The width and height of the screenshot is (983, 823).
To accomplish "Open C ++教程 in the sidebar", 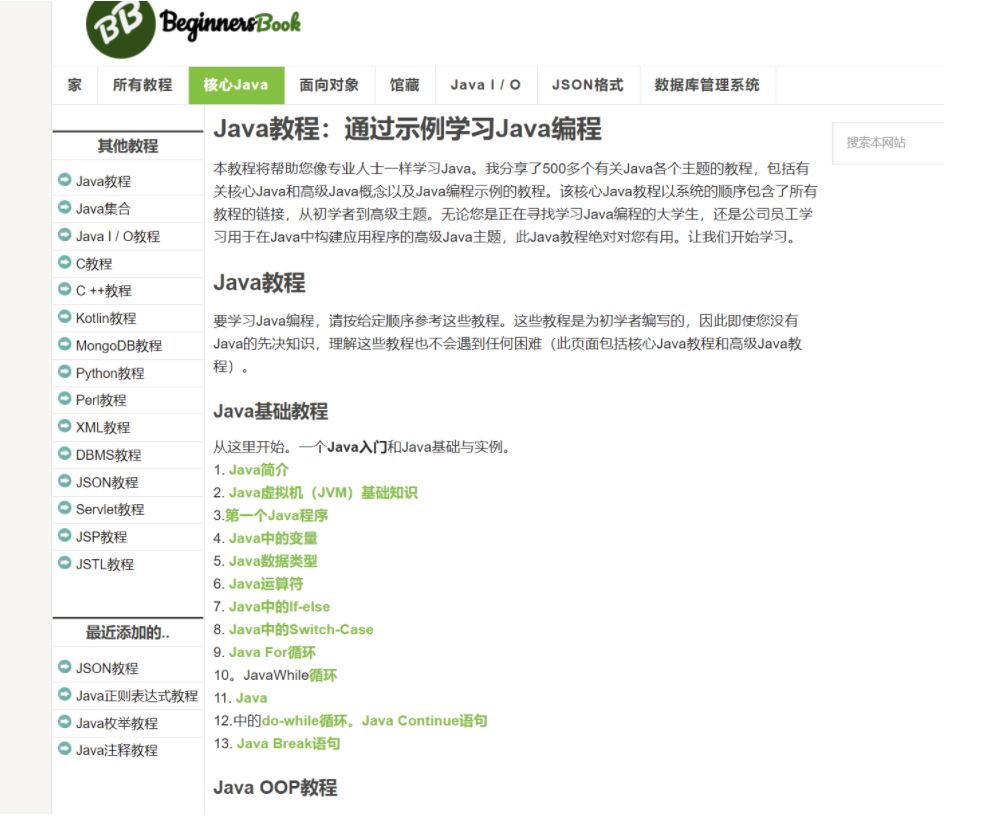I will pyautogui.click(x=104, y=291).
